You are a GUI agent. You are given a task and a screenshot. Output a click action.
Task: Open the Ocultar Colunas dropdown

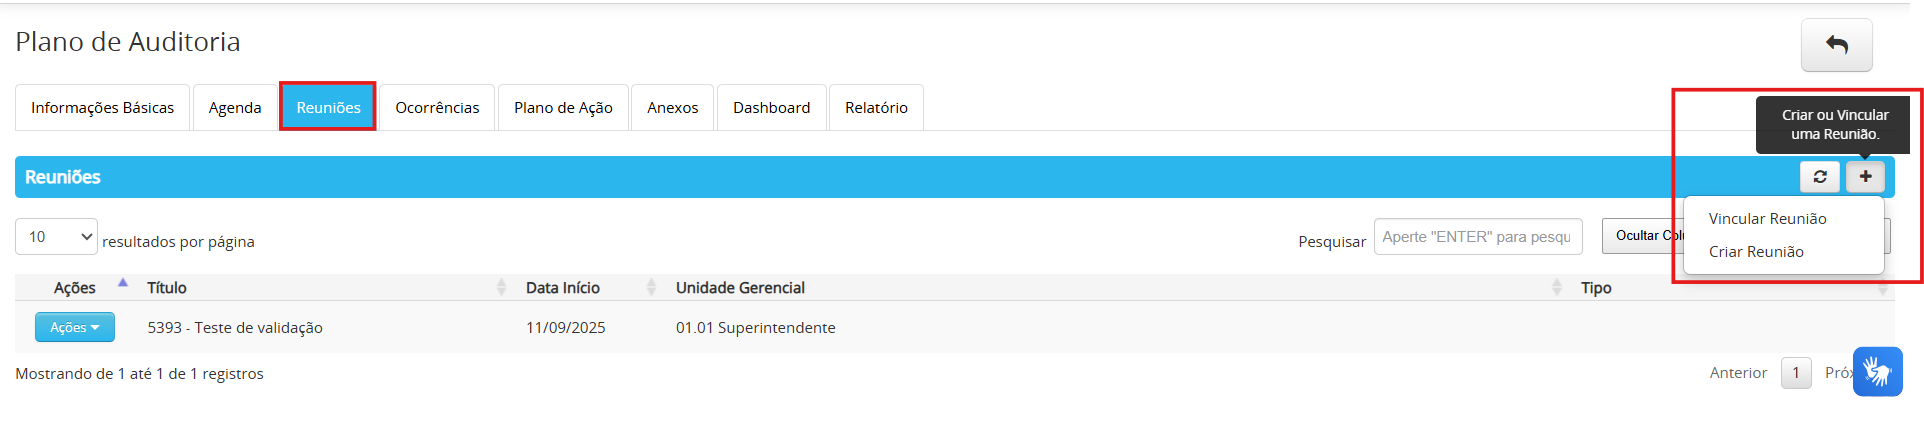pyautogui.click(x=1642, y=236)
